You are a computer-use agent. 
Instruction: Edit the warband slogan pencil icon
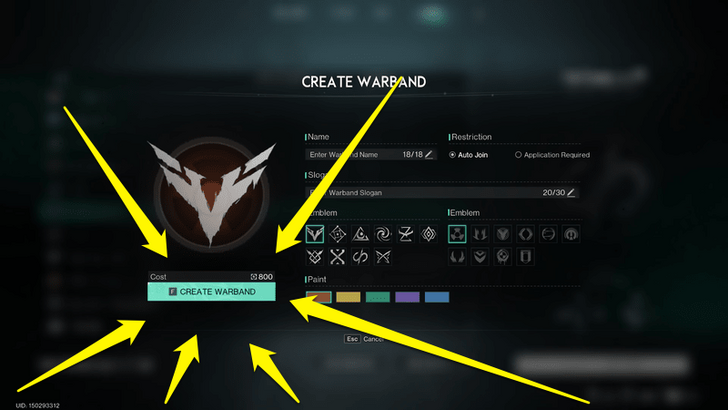click(x=571, y=193)
